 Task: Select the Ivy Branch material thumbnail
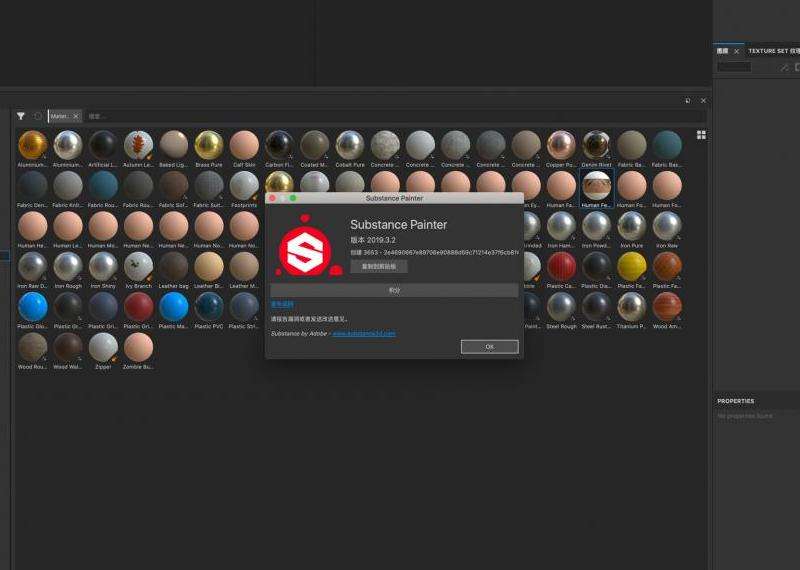pyautogui.click(x=138, y=266)
